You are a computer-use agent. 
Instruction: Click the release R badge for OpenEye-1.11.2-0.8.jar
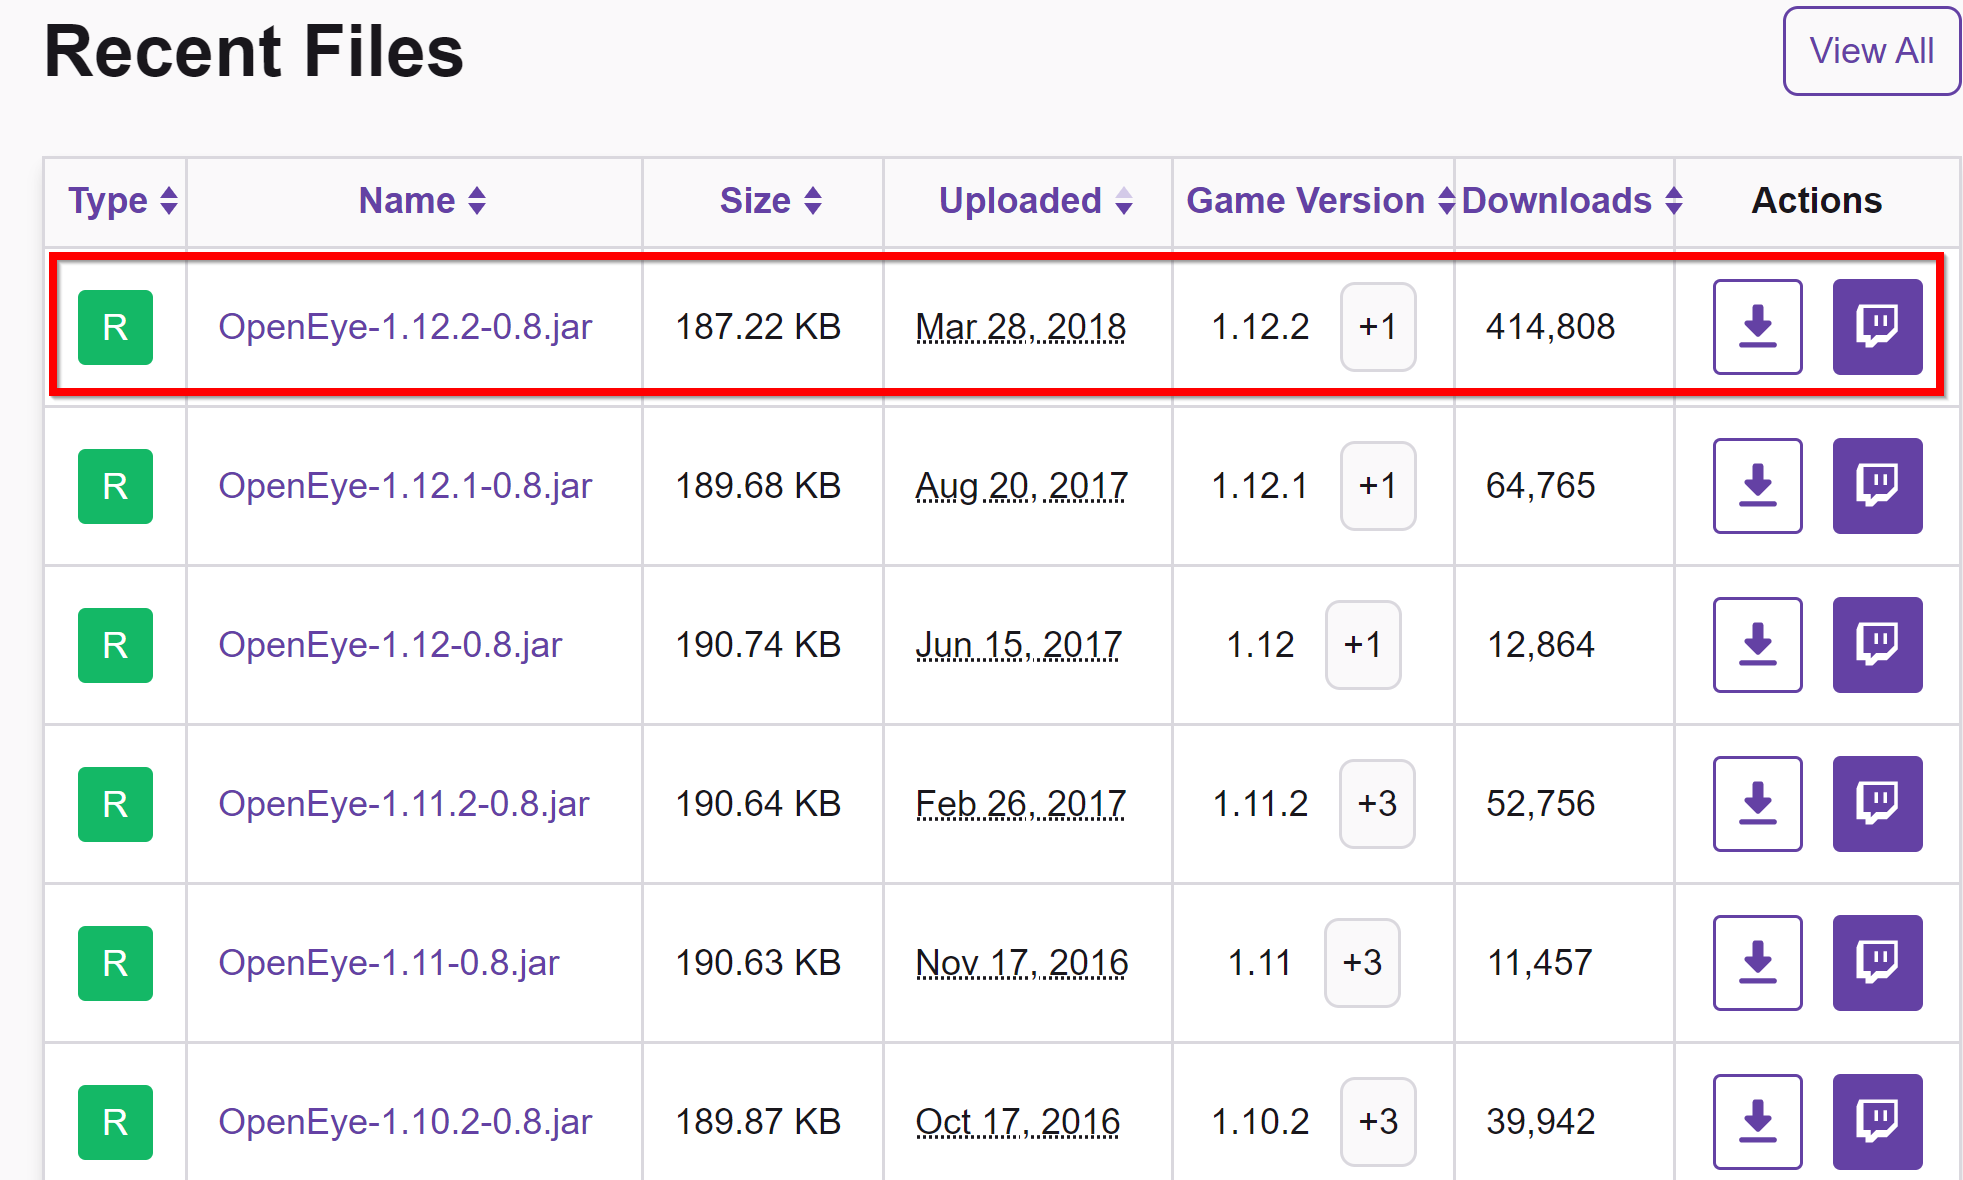pyautogui.click(x=115, y=804)
